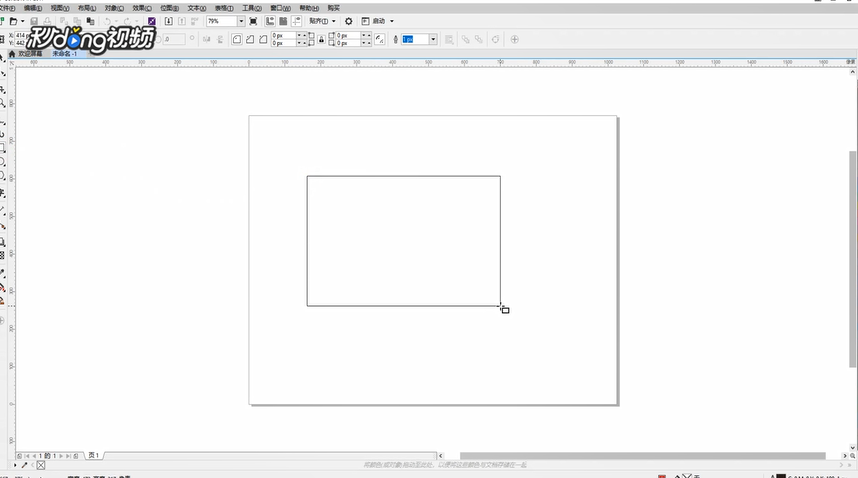Screen dimensions: 858x478
Task: Switch to the Welcome Screen tab
Action: 30,54
